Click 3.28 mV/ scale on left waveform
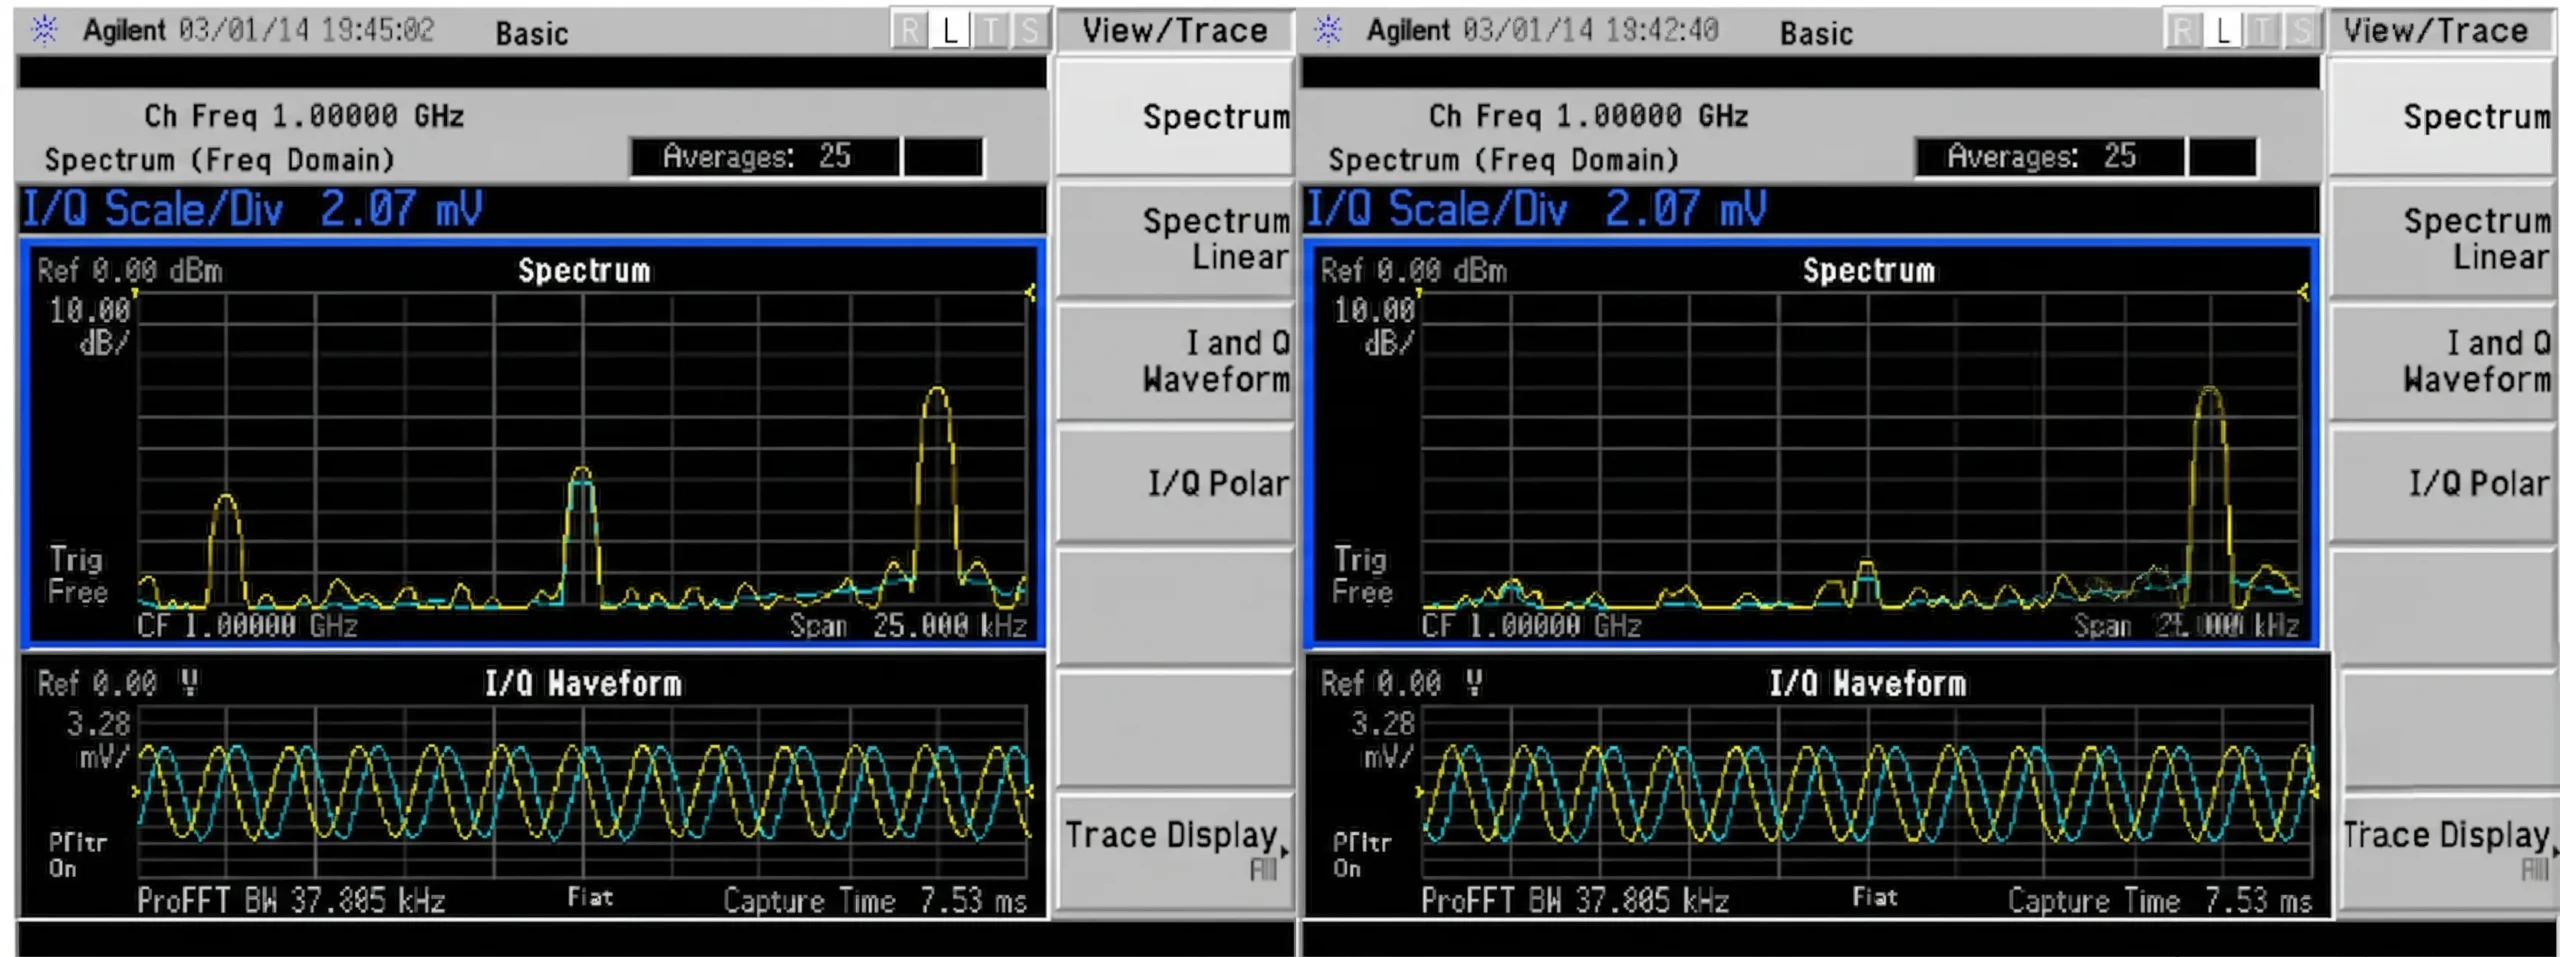This screenshot has width=2560, height=957. [x=98, y=740]
